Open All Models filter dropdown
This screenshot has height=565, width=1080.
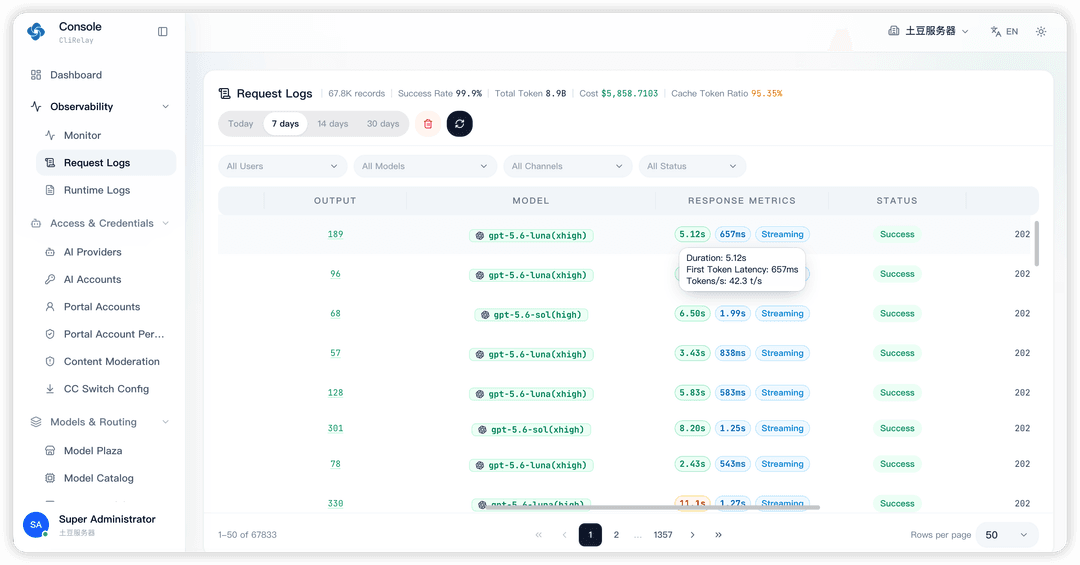425,167
